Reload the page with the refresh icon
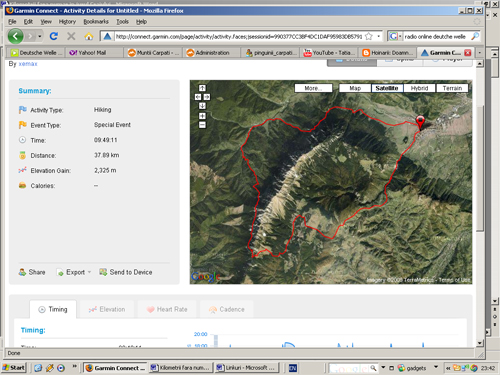 (x=54, y=36)
